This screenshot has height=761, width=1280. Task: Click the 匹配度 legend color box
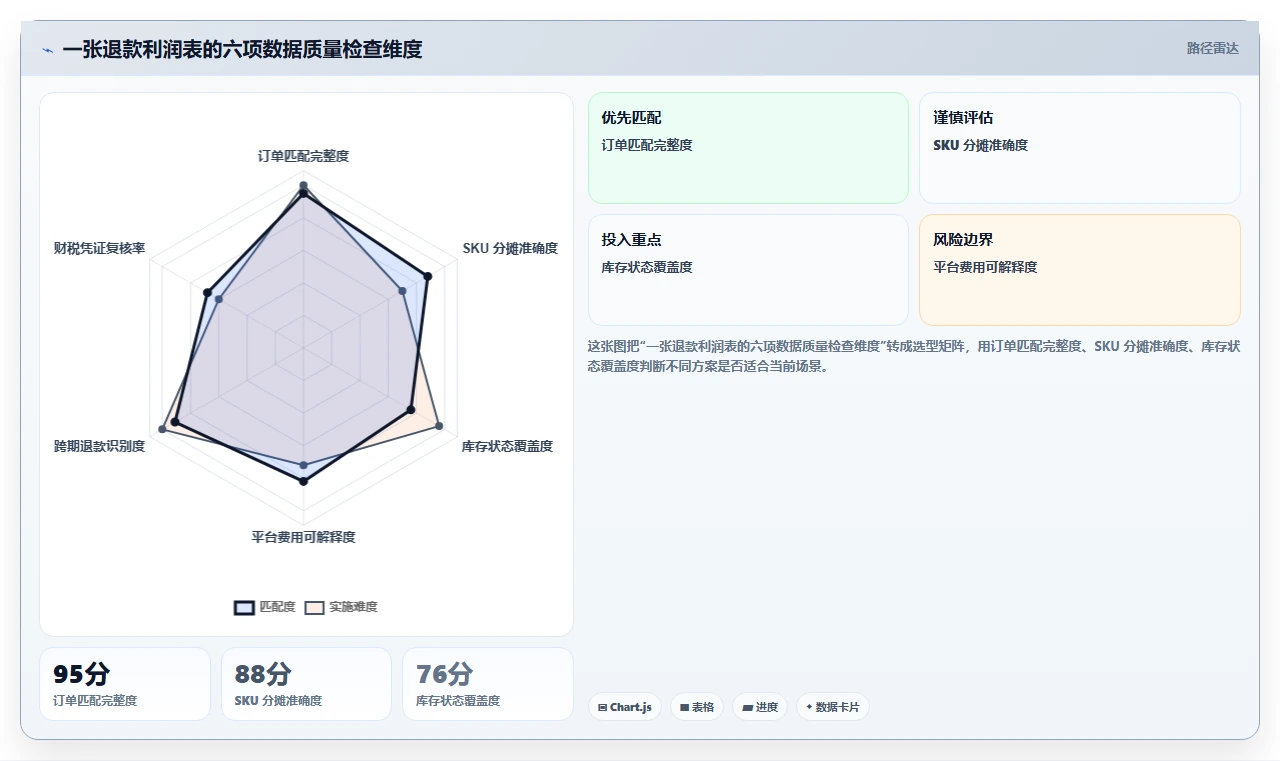coord(244,607)
